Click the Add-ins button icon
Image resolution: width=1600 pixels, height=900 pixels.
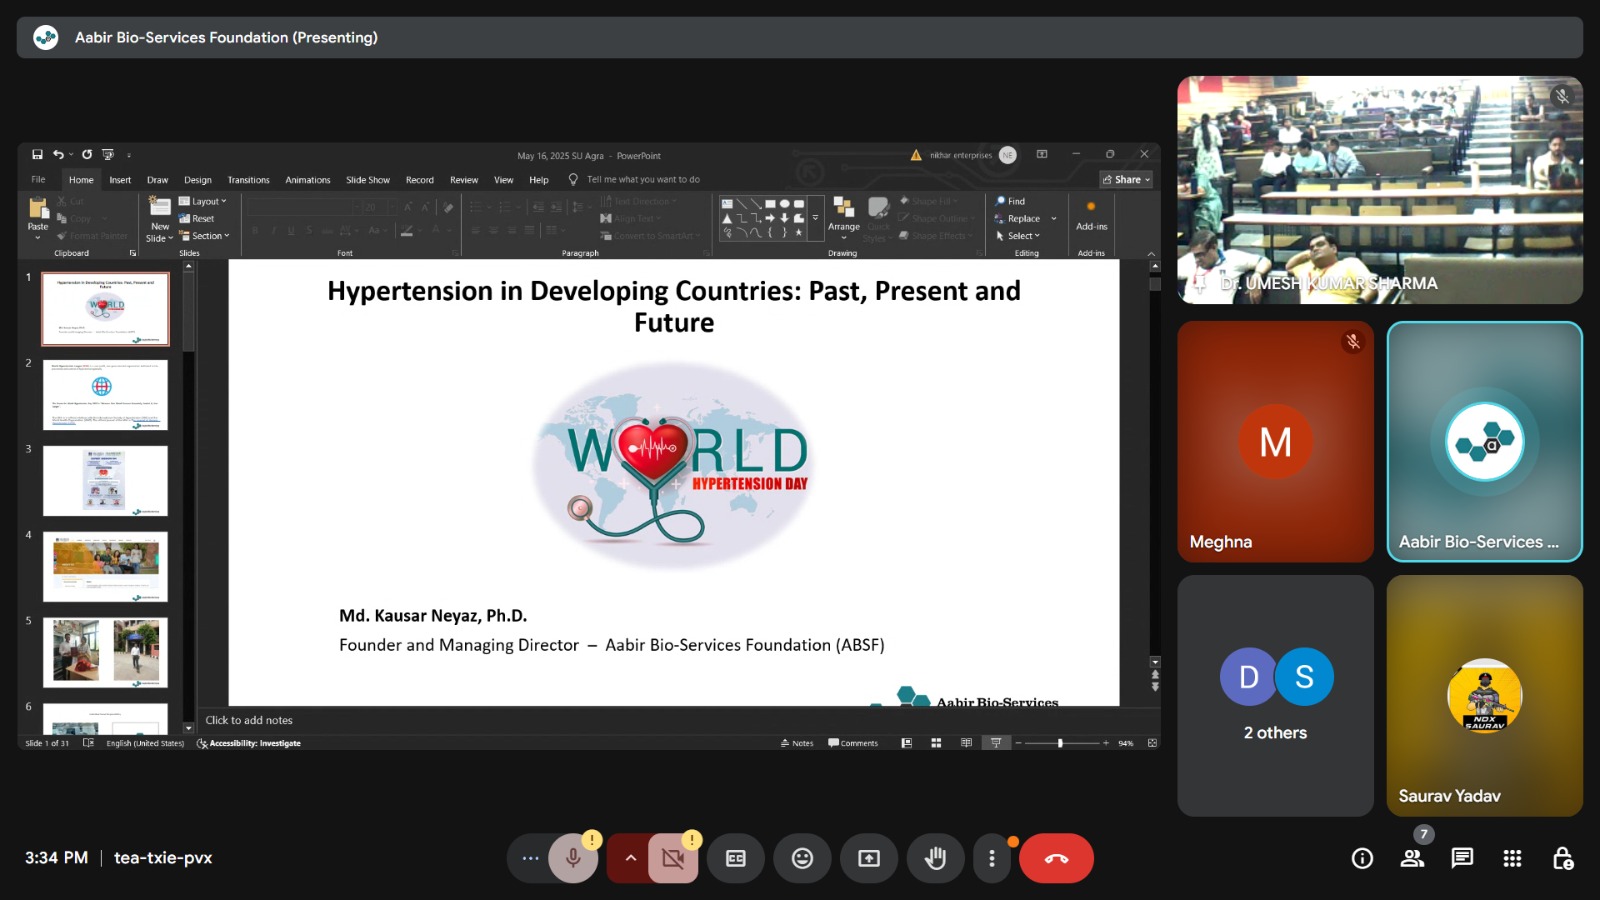tap(1091, 206)
